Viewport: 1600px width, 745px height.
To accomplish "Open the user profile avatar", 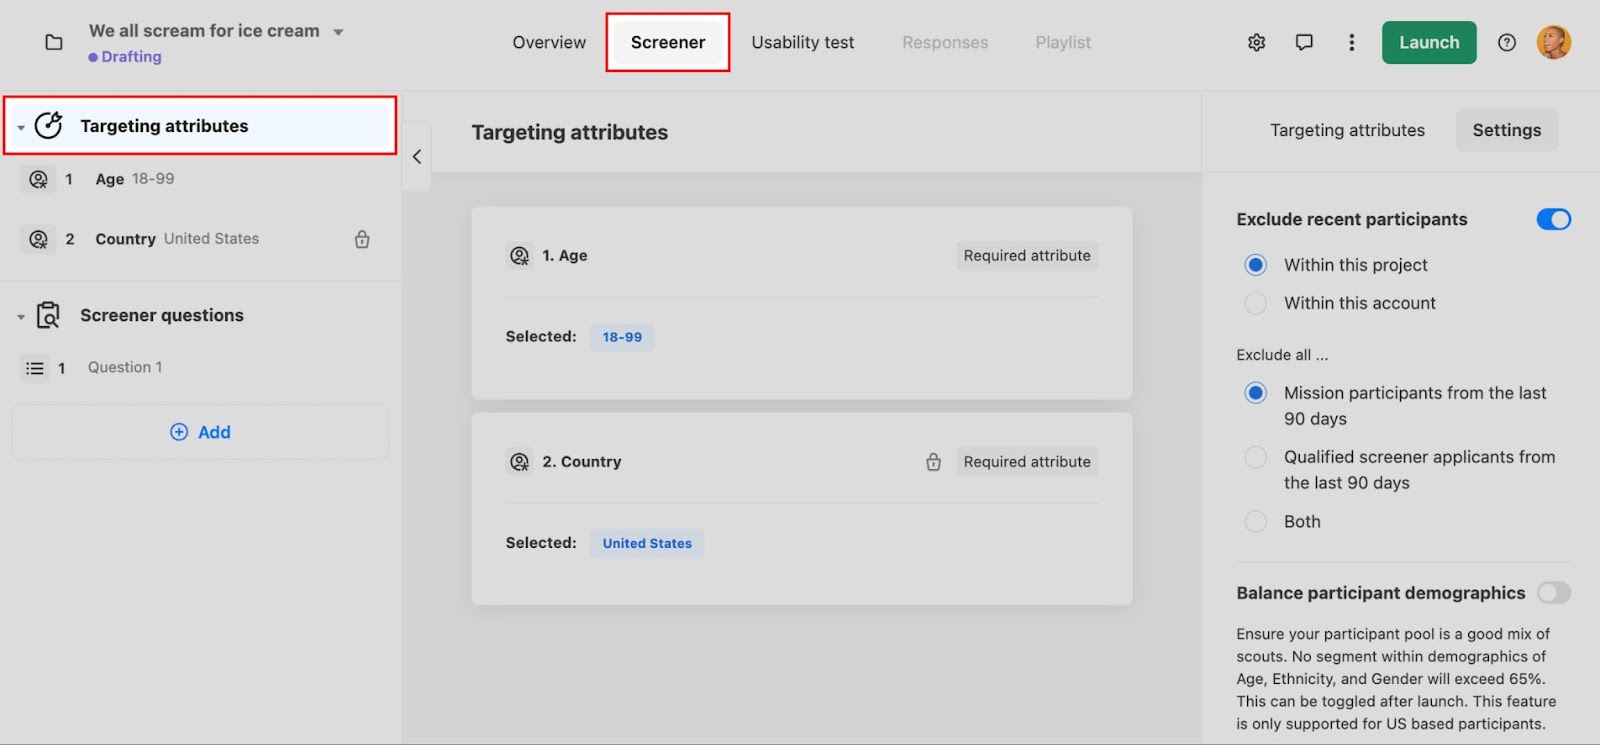I will click(1554, 42).
